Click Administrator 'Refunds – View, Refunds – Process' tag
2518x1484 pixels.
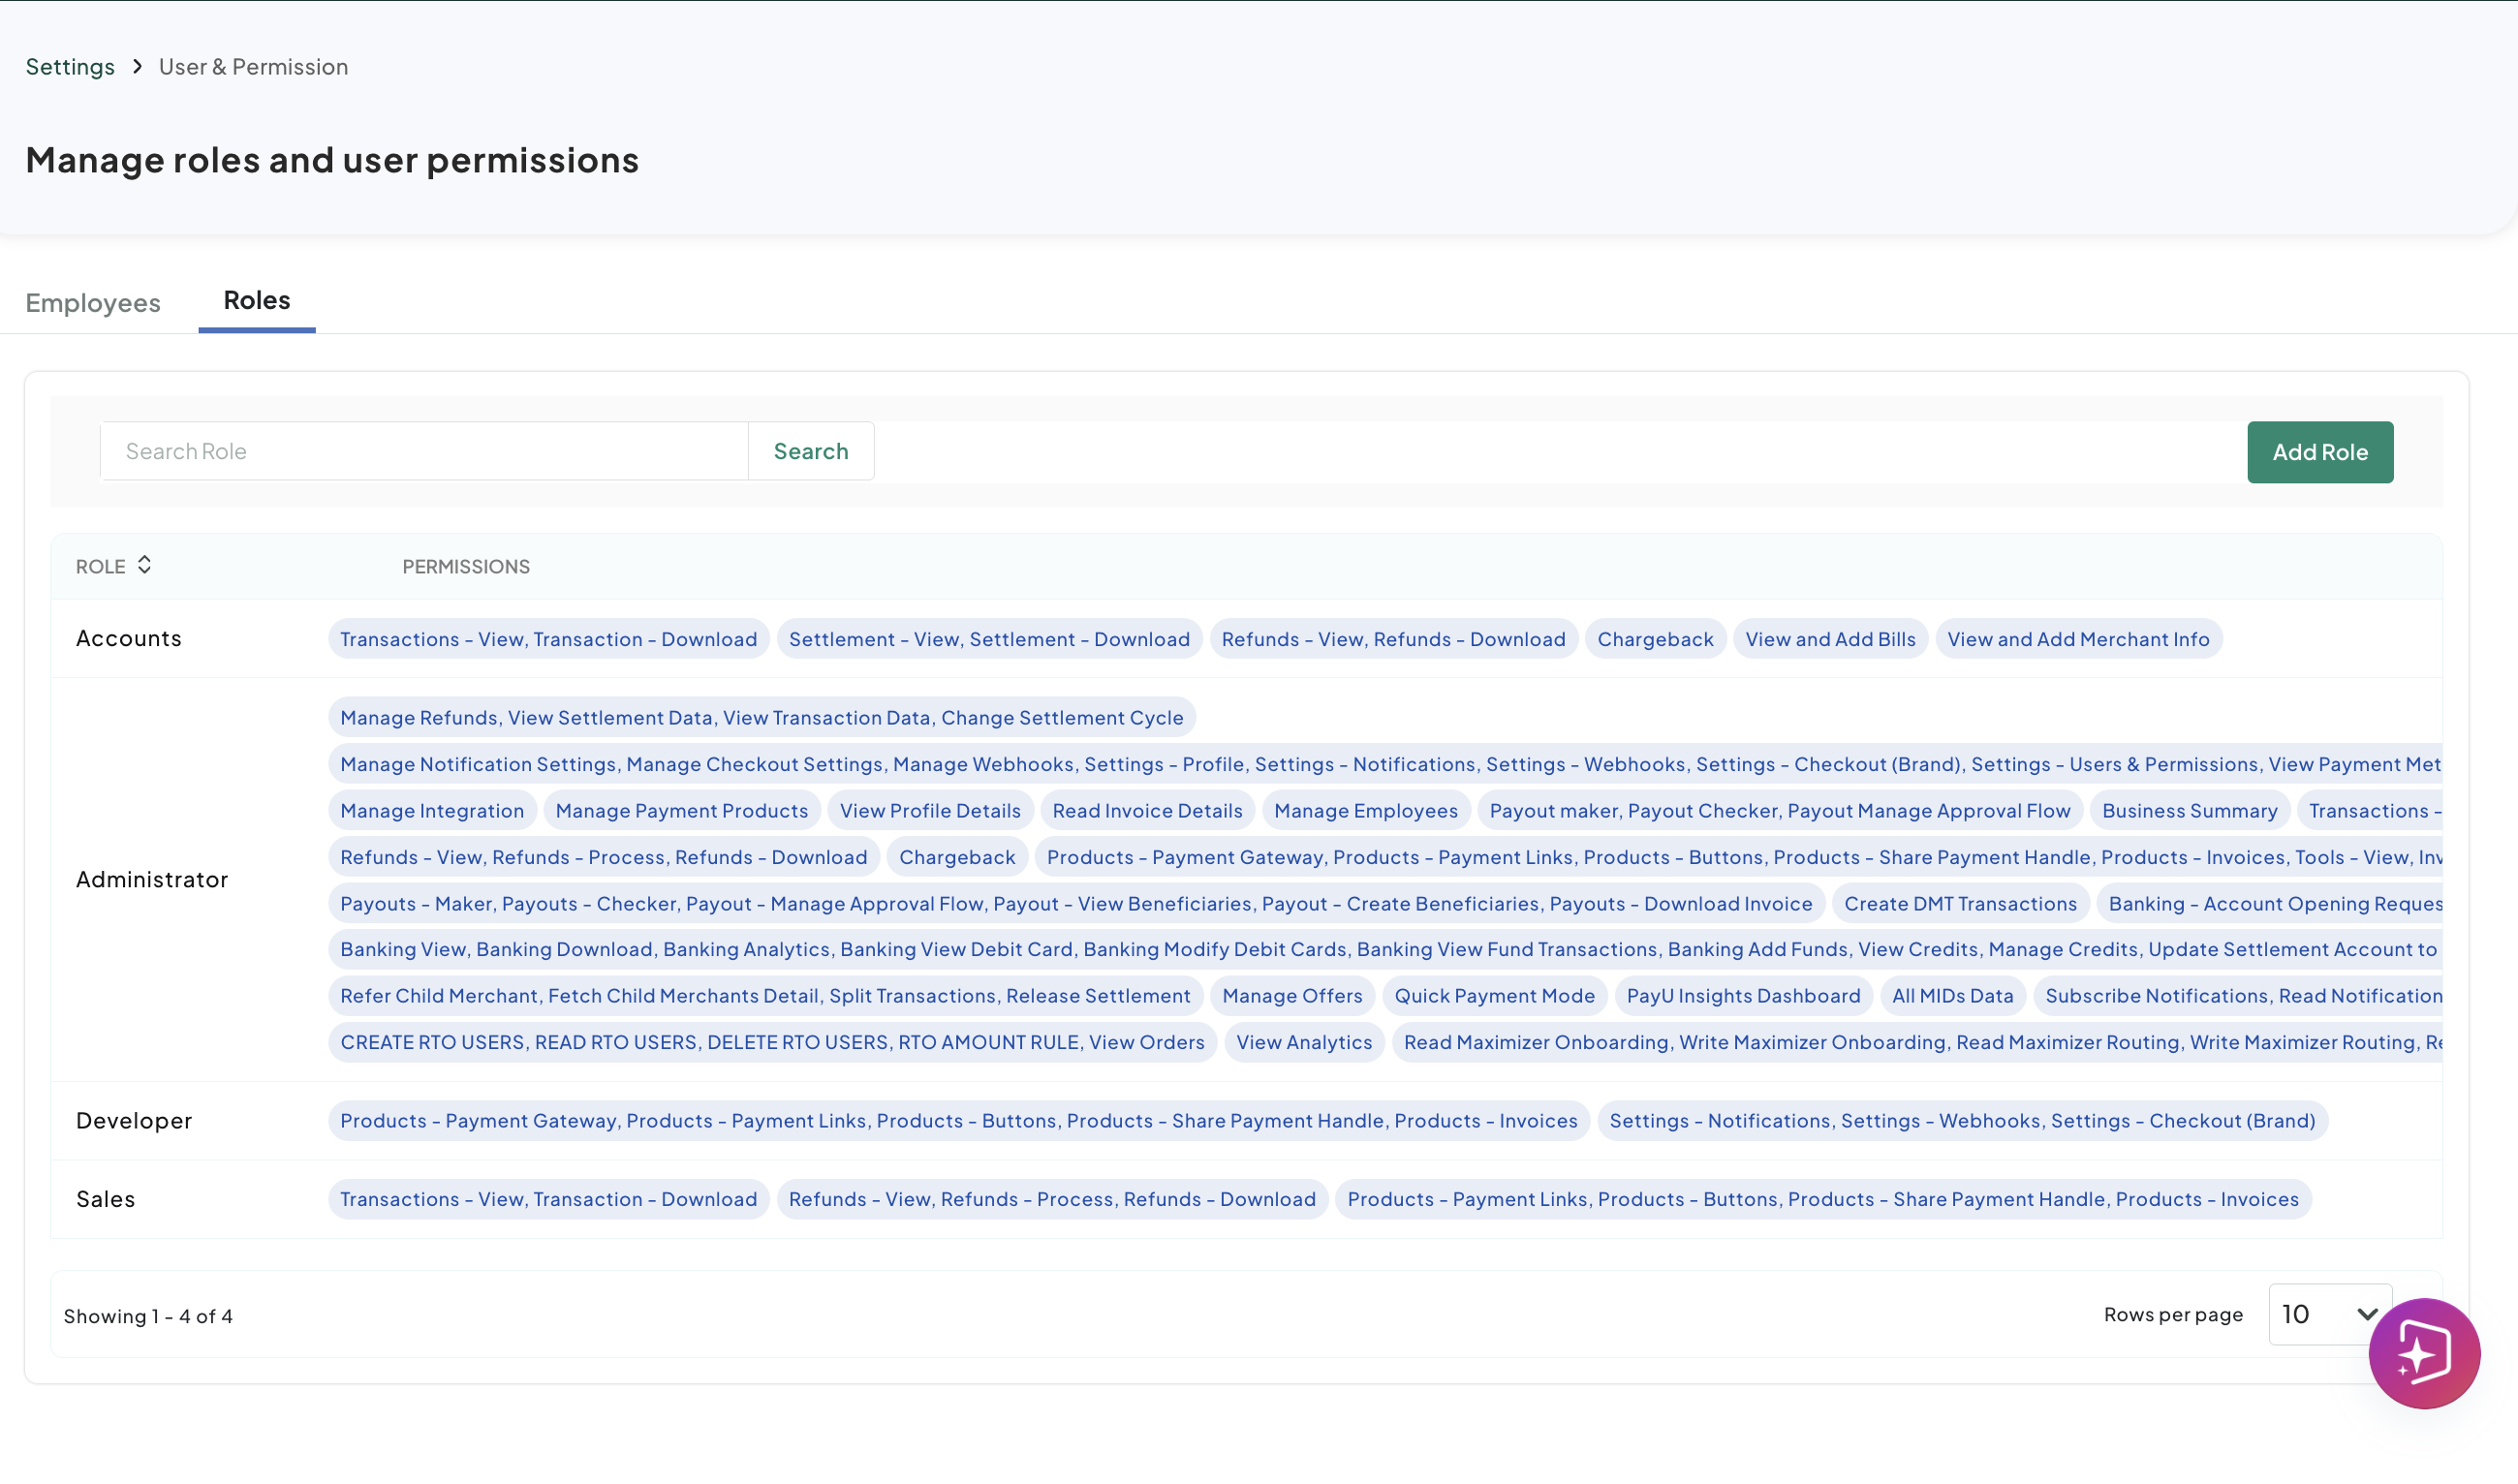pyautogui.click(x=603, y=857)
